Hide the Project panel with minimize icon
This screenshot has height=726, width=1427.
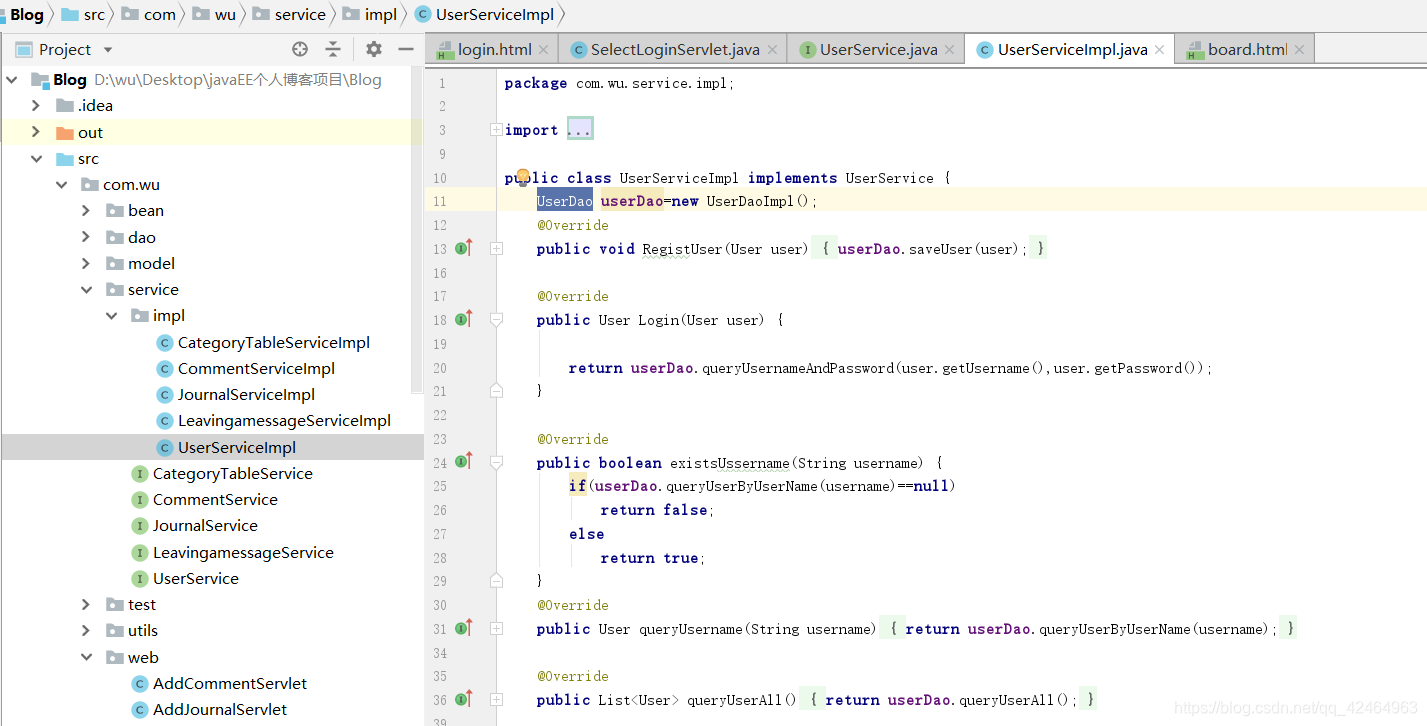405,49
